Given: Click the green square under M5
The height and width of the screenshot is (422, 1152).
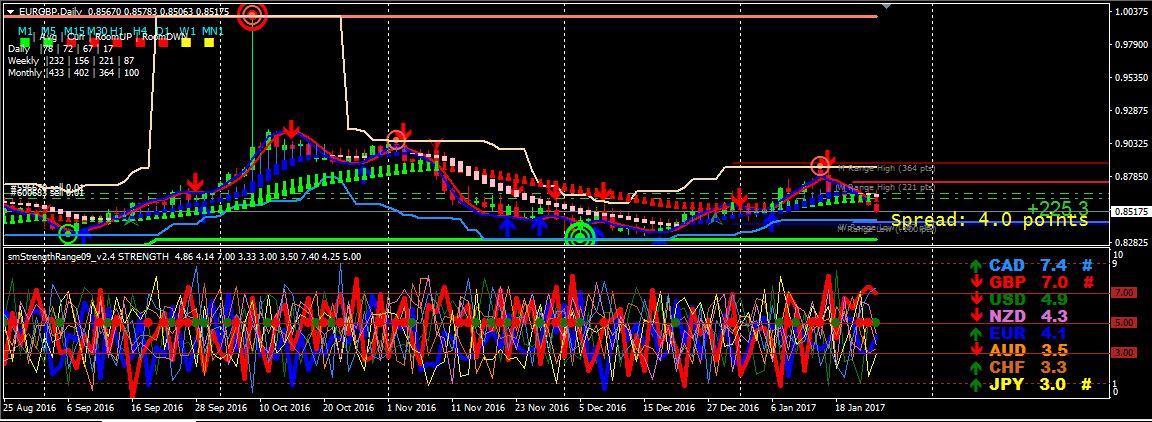Looking at the screenshot, I should [x=48, y=43].
